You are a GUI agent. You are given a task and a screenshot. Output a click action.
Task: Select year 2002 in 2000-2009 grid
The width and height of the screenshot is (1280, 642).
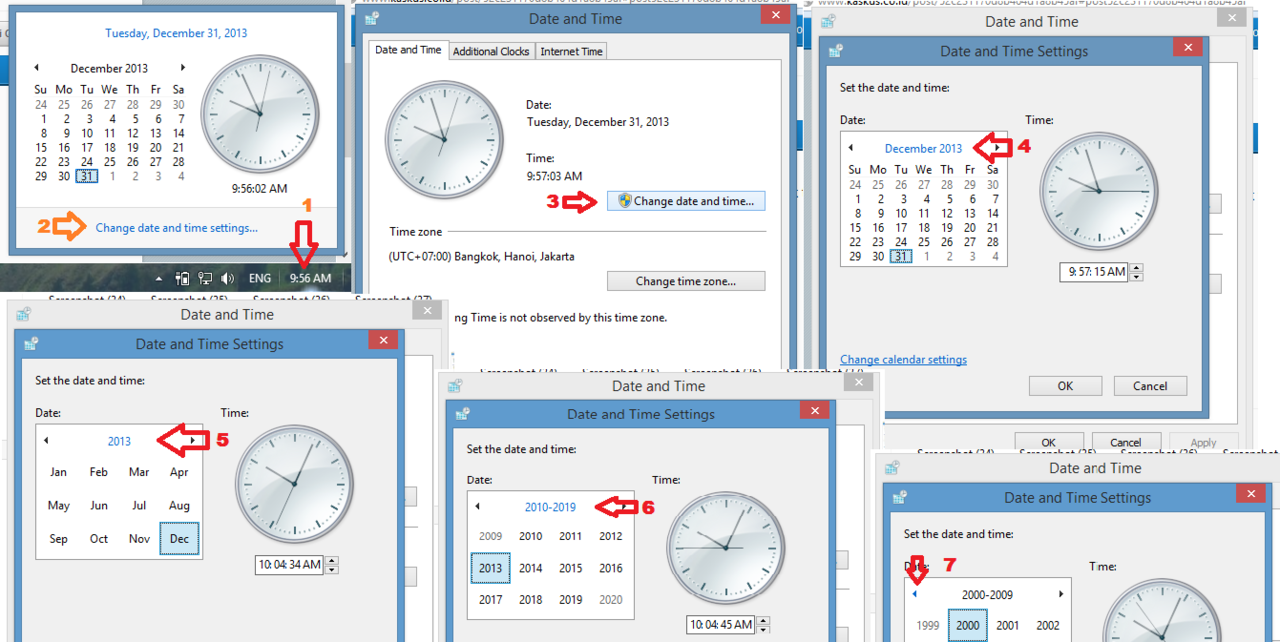point(1048,626)
